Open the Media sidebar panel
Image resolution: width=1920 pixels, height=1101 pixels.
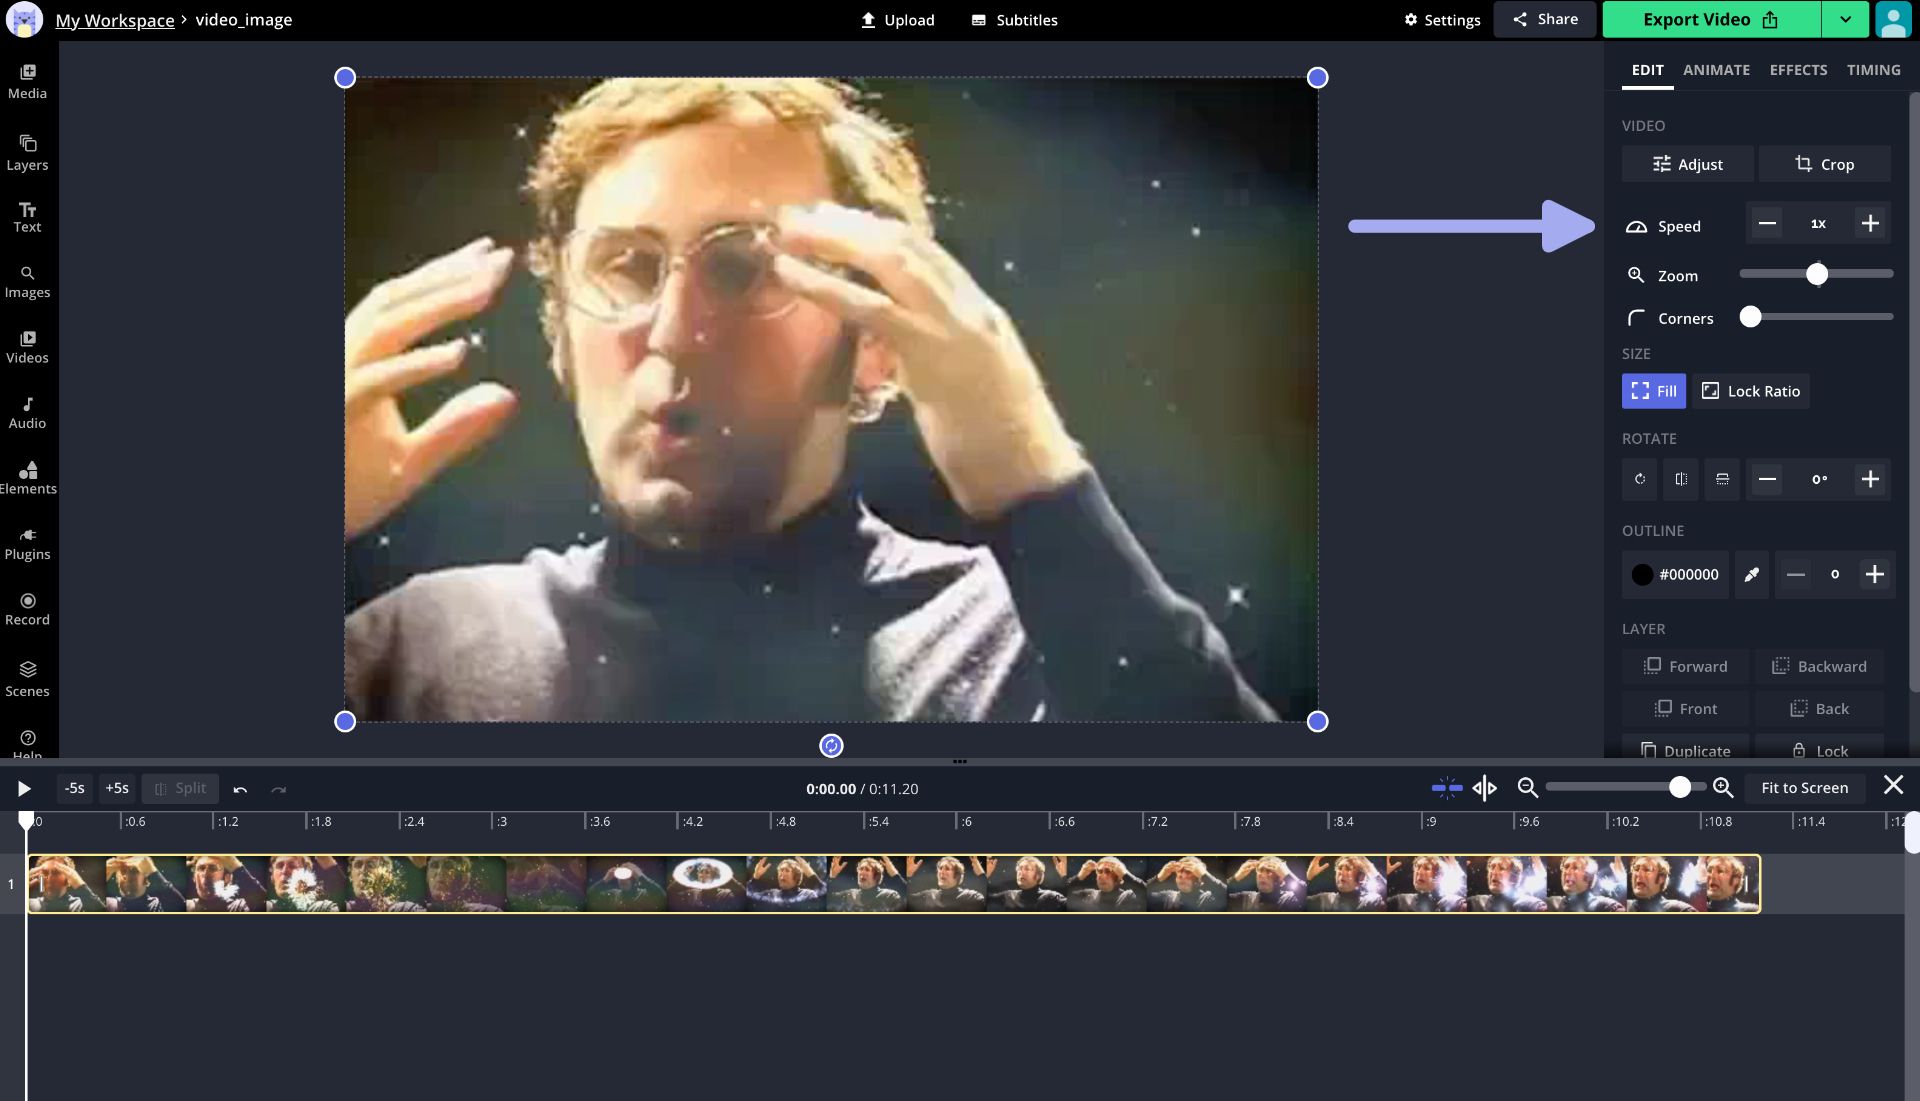(x=27, y=81)
